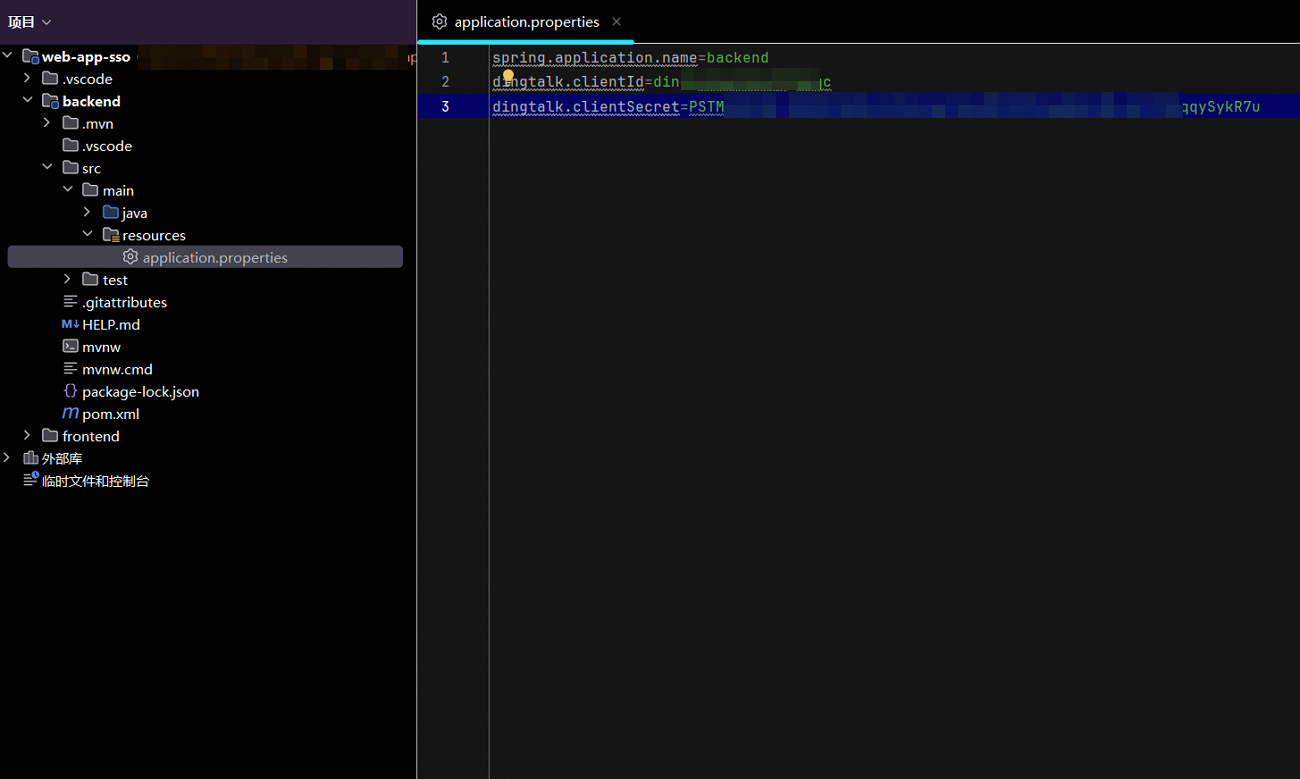Click the src folder icon
The width and height of the screenshot is (1300, 779).
(70, 168)
